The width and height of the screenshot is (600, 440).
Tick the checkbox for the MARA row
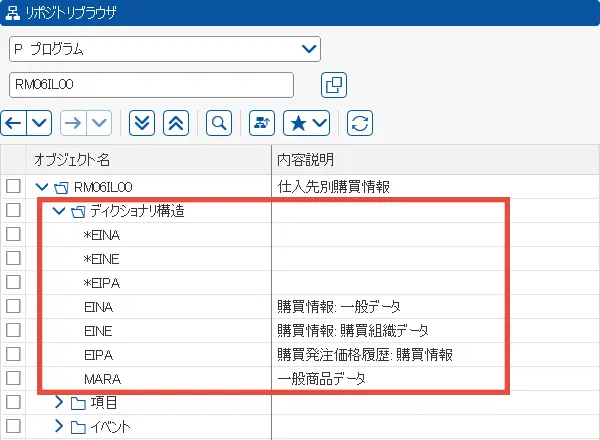[13, 378]
